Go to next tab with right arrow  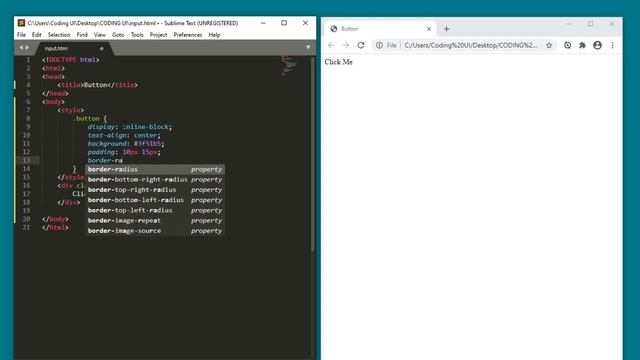click(27, 48)
